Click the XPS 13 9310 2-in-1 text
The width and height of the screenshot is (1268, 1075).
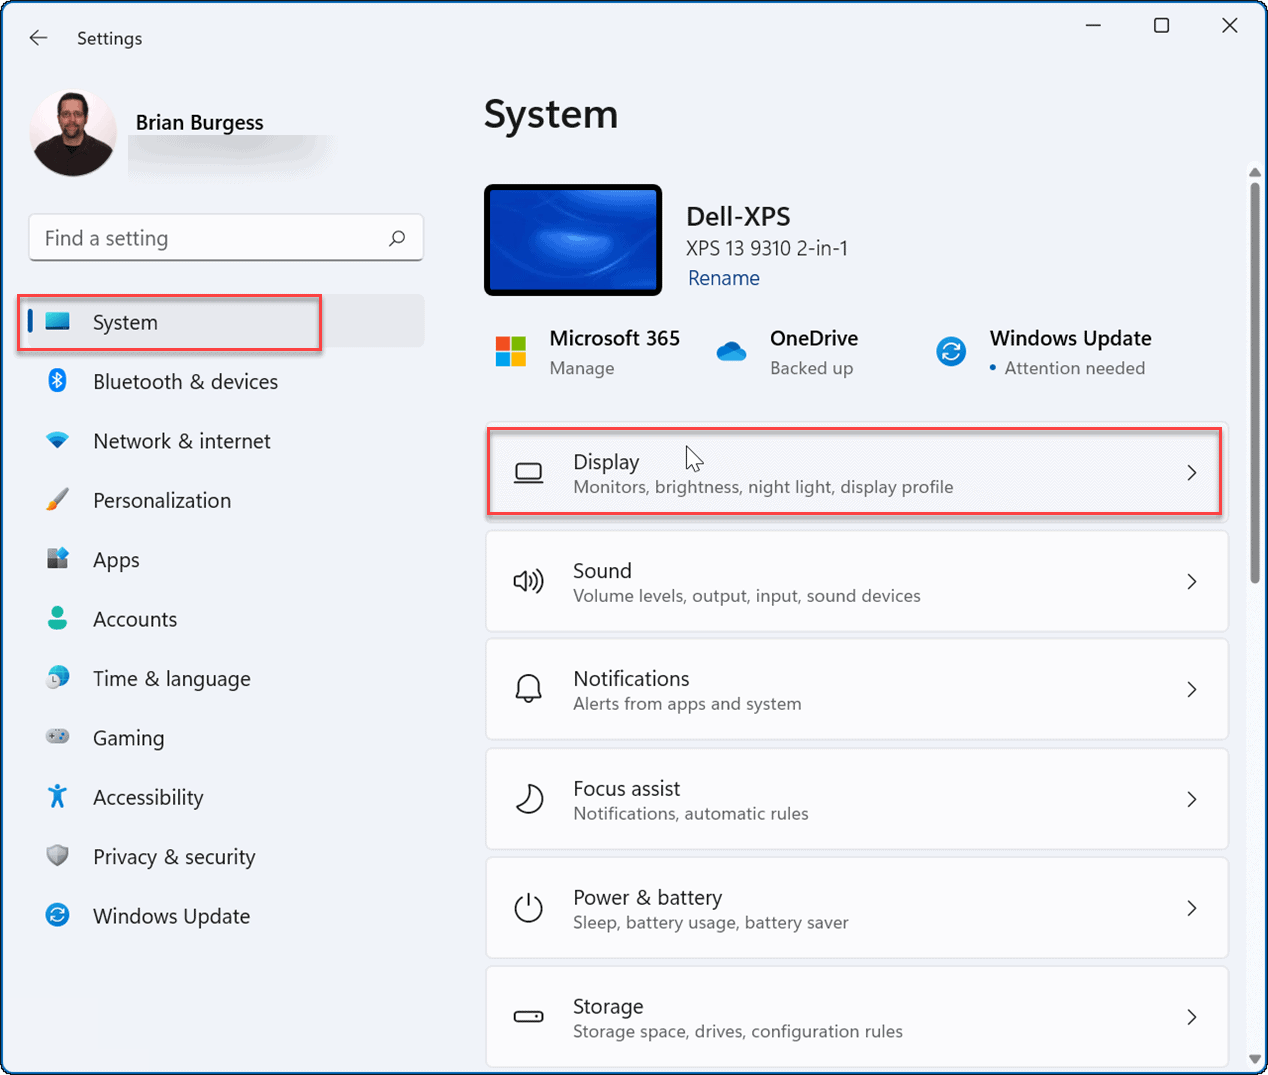[x=767, y=248]
